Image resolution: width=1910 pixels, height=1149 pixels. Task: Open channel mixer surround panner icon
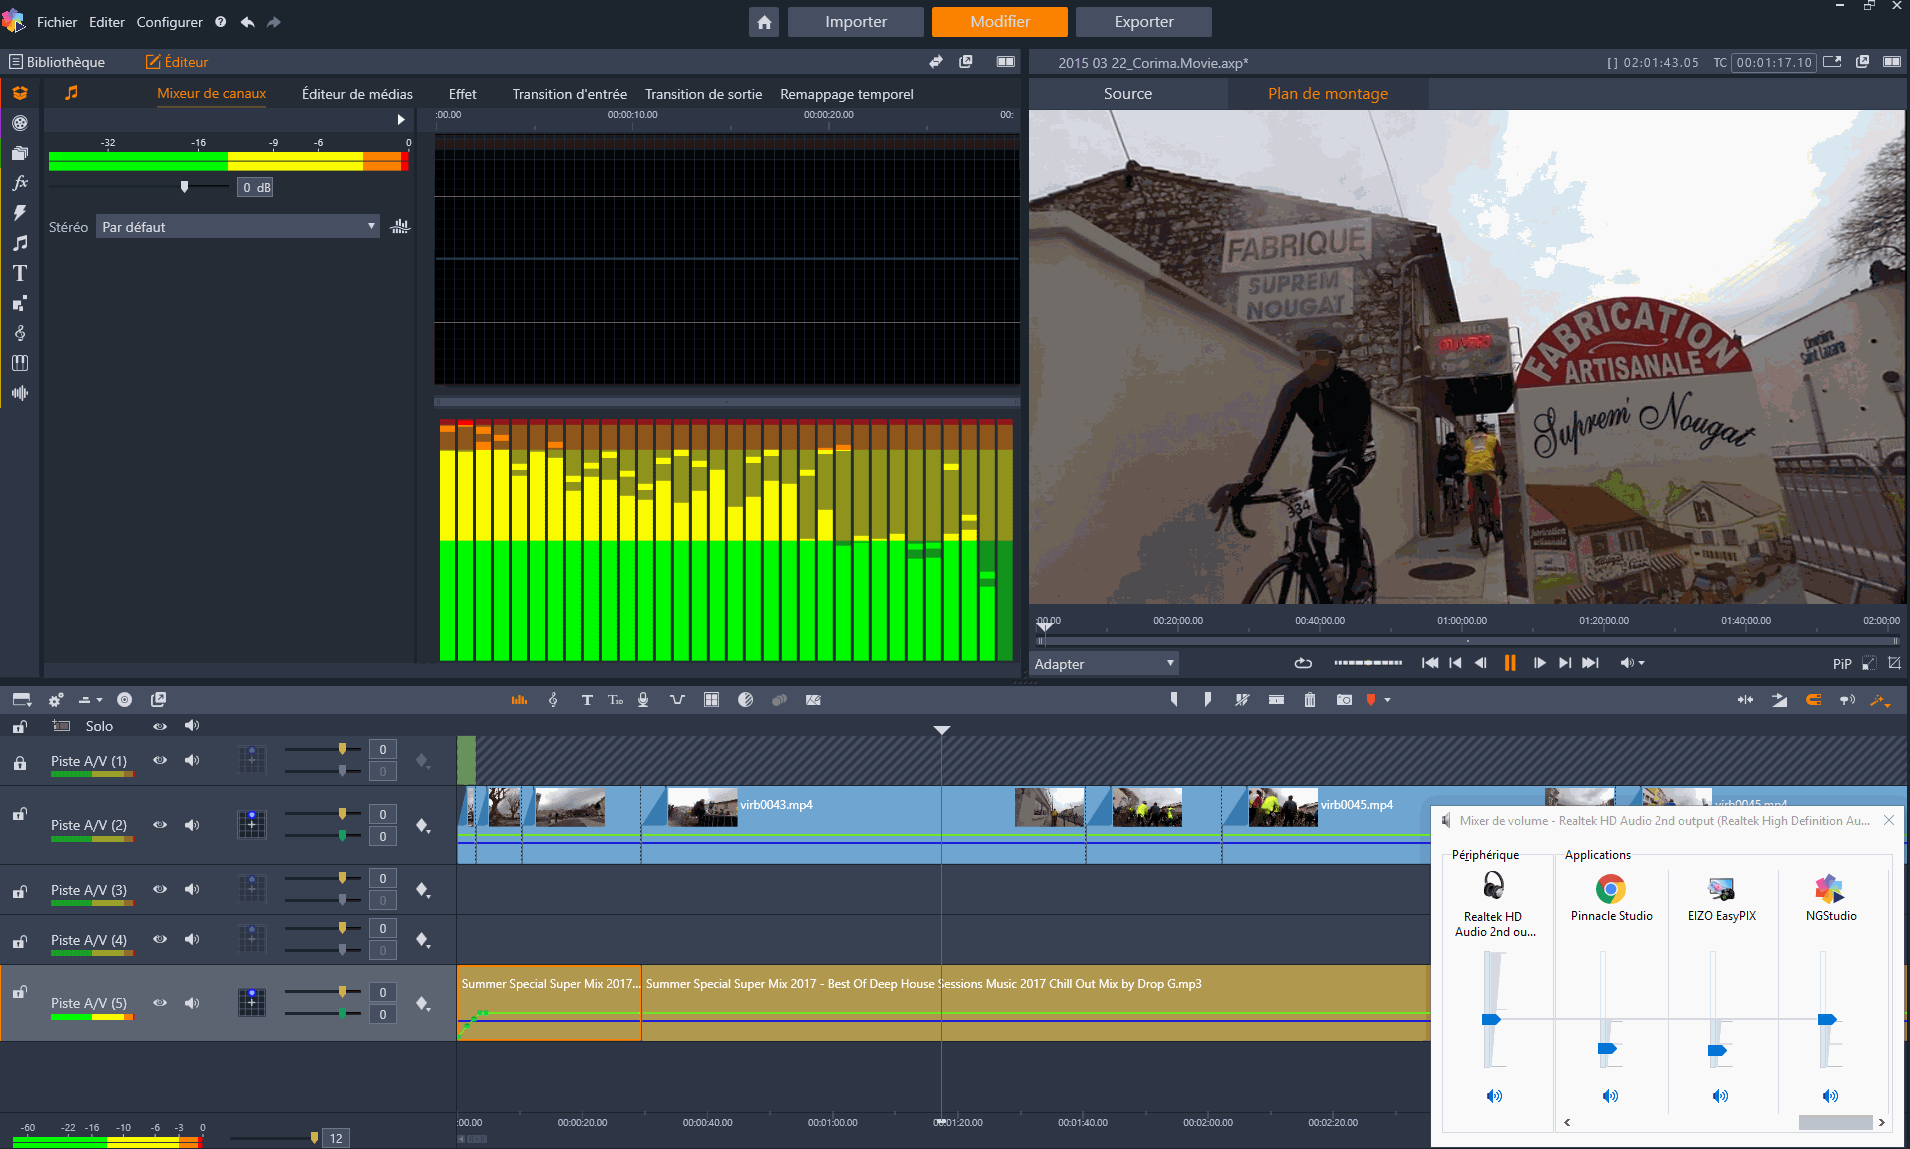[400, 227]
